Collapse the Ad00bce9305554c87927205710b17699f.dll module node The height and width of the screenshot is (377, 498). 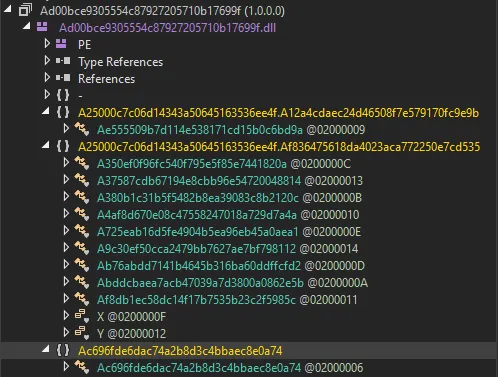(27, 26)
